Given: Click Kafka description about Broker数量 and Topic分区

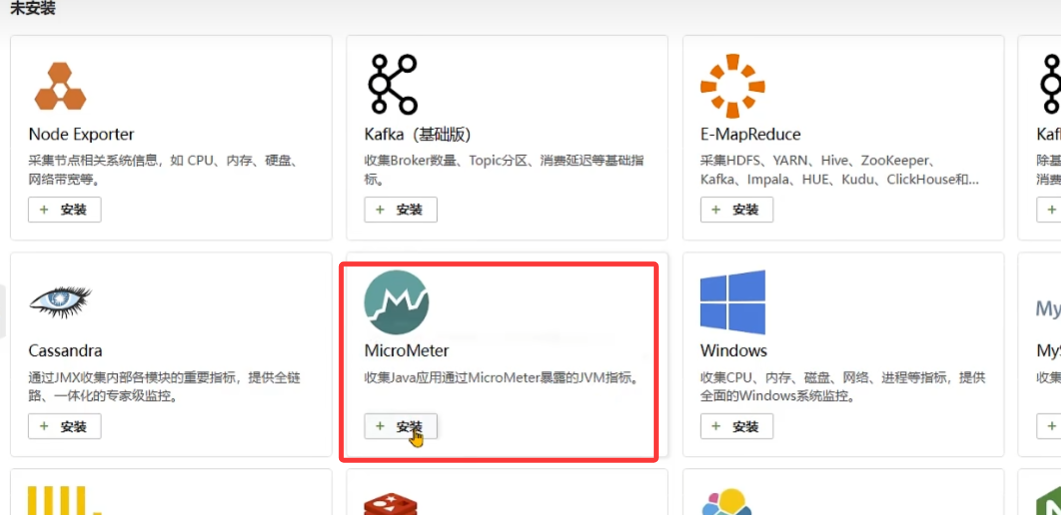Looking at the screenshot, I should coord(504,171).
